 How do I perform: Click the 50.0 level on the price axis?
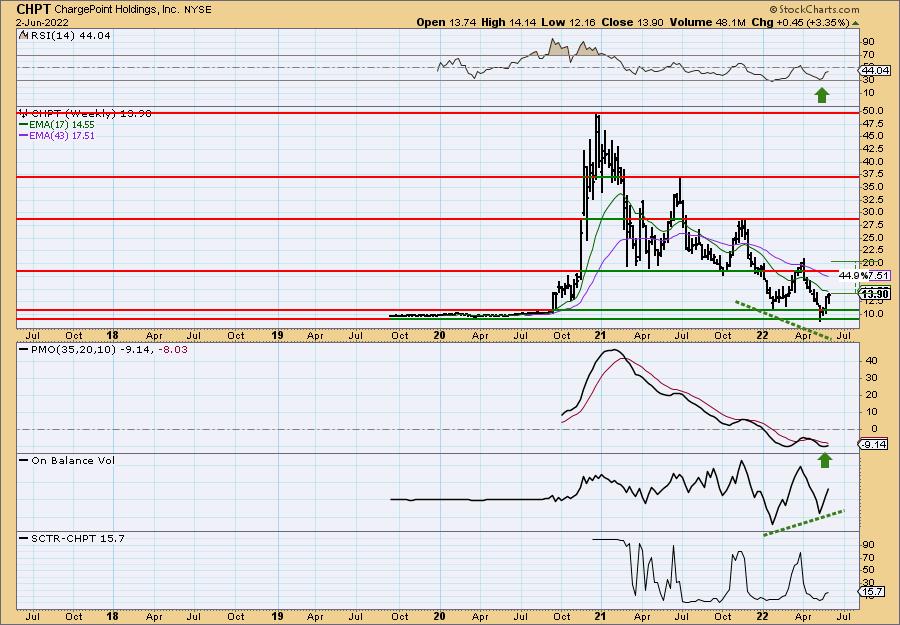(x=872, y=110)
